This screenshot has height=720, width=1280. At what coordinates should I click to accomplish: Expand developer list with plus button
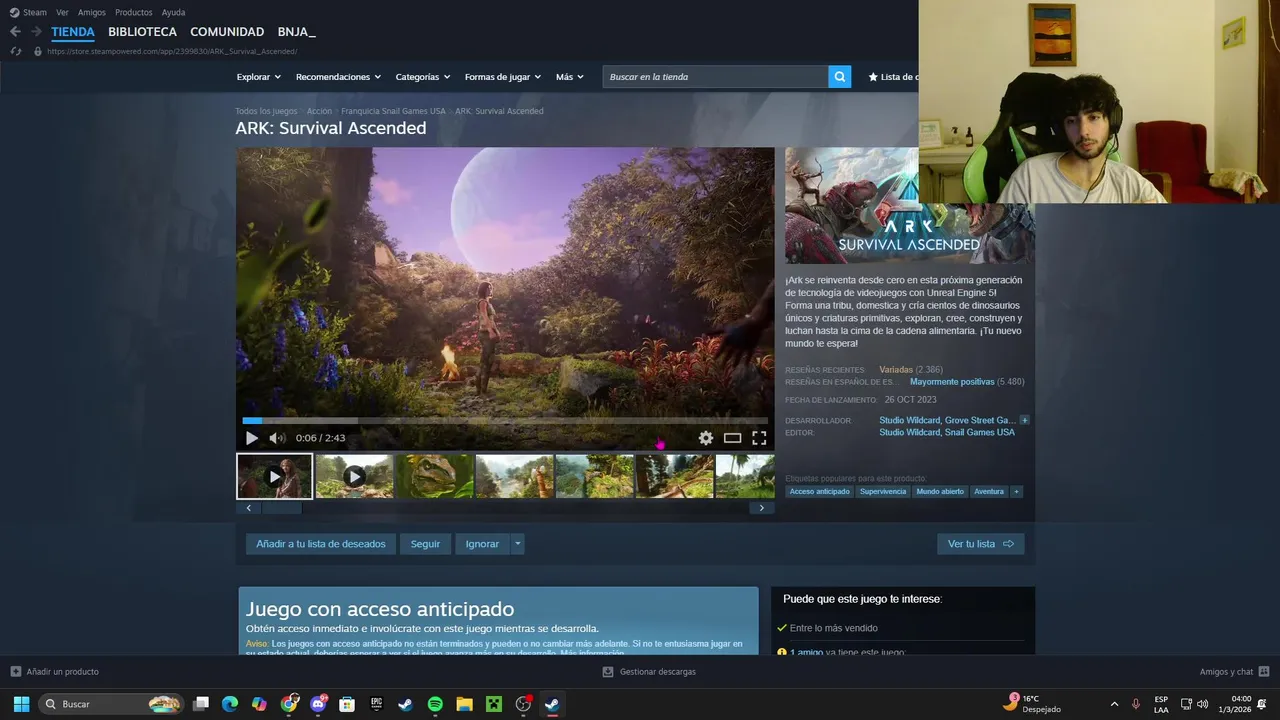coord(1024,420)
